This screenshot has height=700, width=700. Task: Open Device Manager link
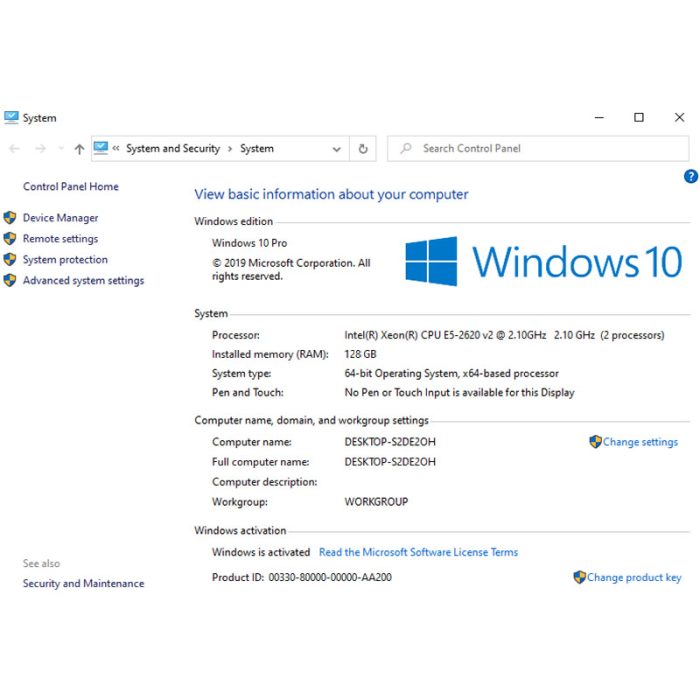coord(61,218)
